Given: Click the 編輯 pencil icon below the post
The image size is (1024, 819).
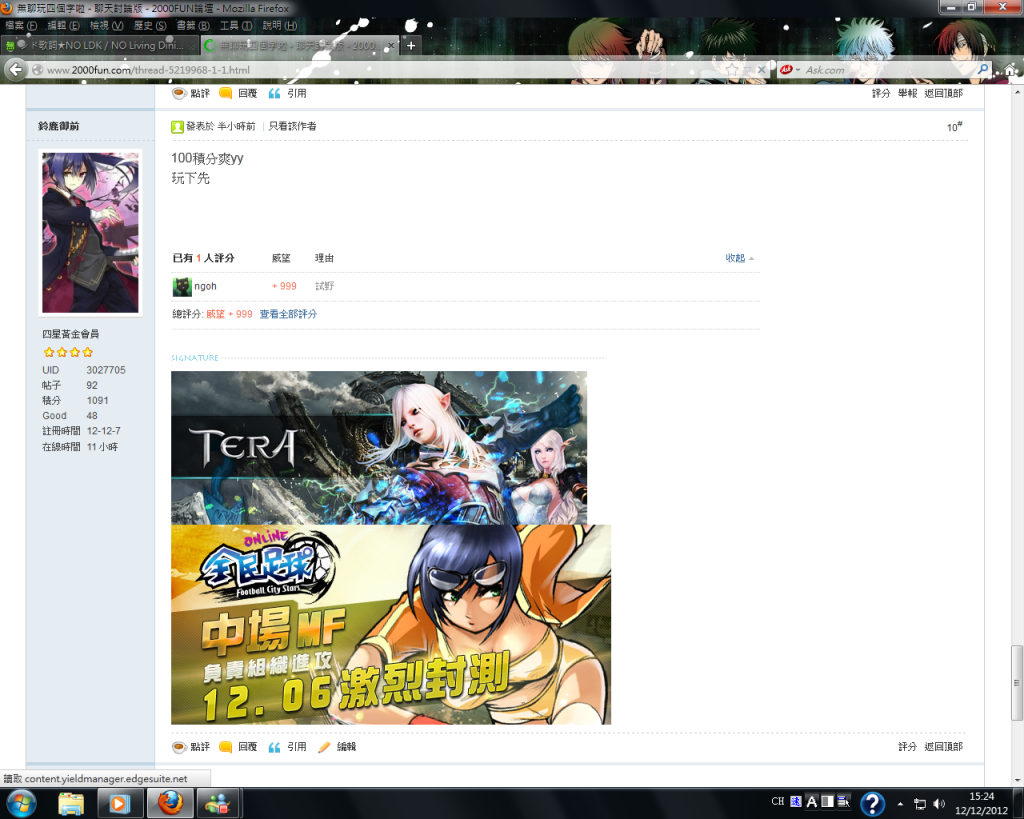Looking at the screenshot, I should pos(324,747).
